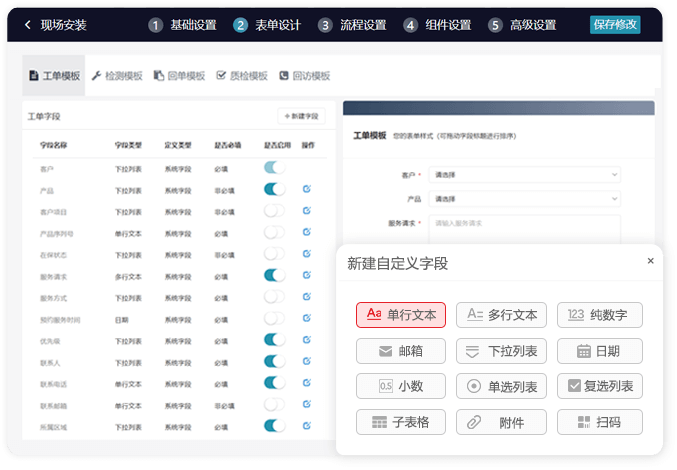Enable the 服务方式 field switch

click(x=275, y=297)
